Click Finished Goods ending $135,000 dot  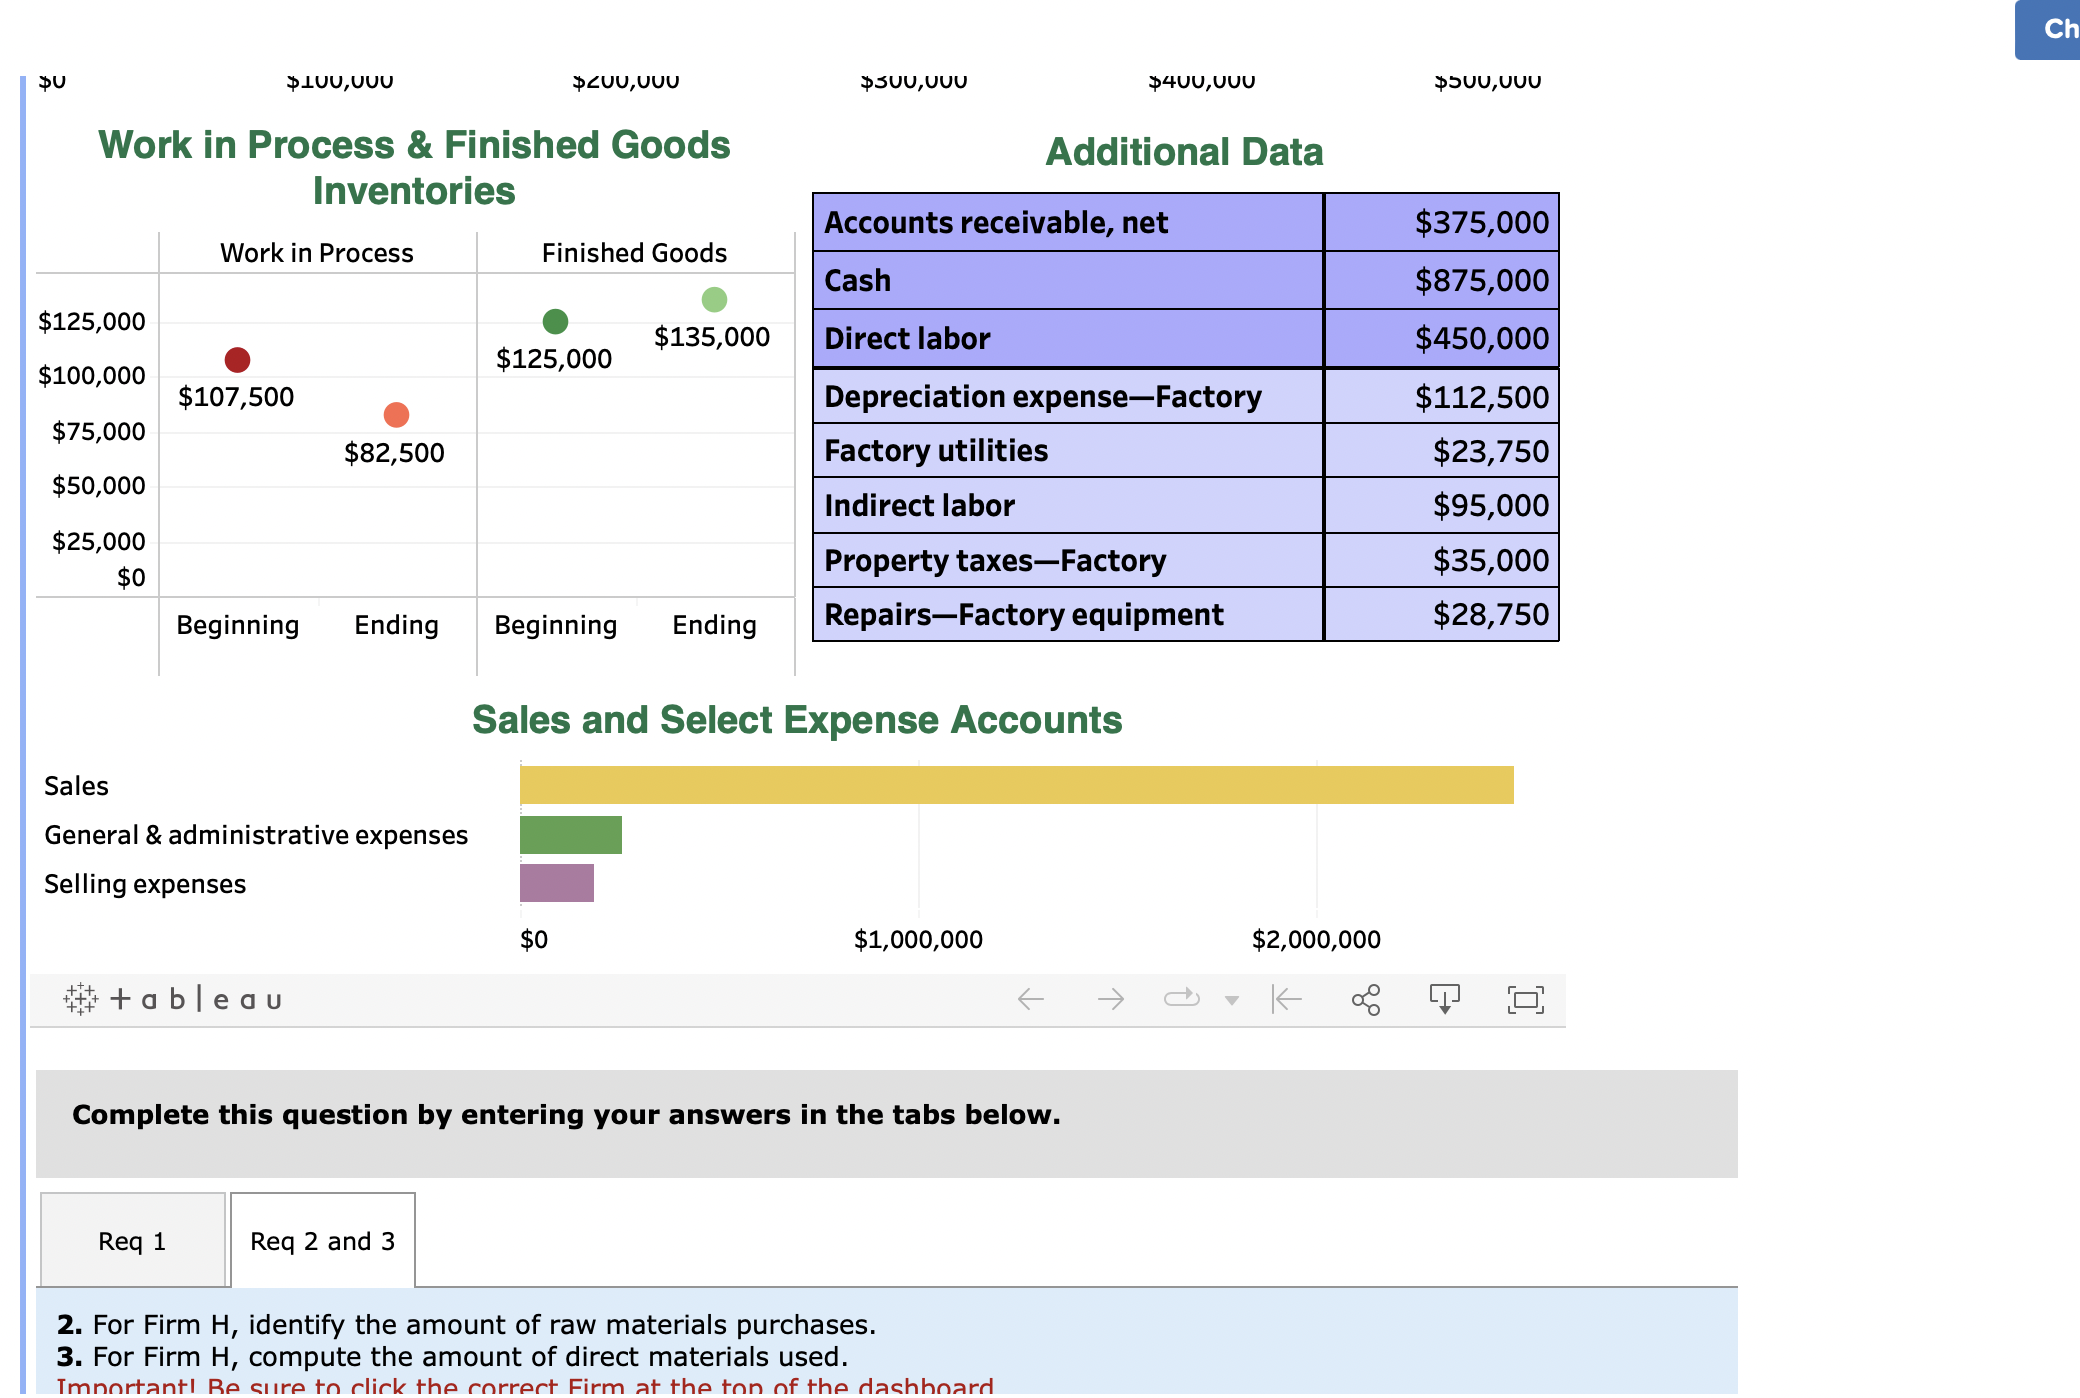tap(714, 299)
